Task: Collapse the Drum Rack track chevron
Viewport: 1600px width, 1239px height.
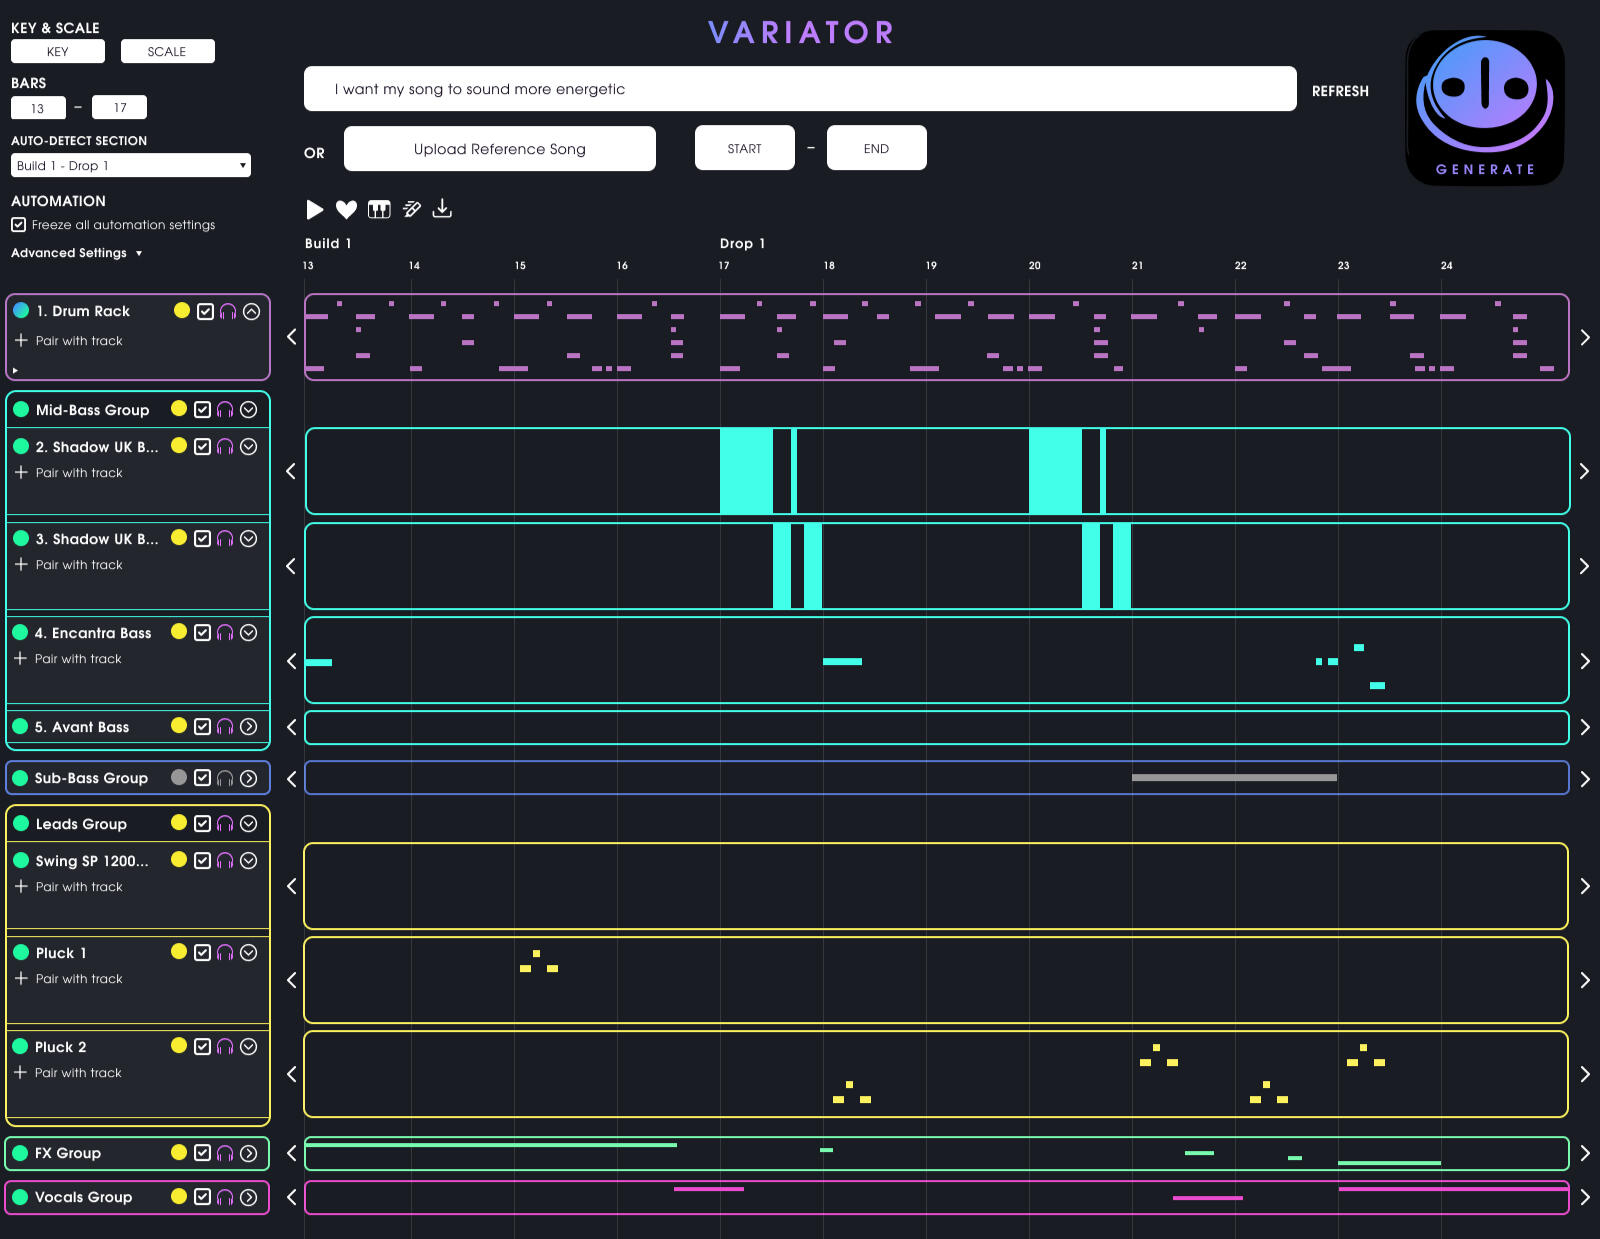Action: [x=252, y=311]
